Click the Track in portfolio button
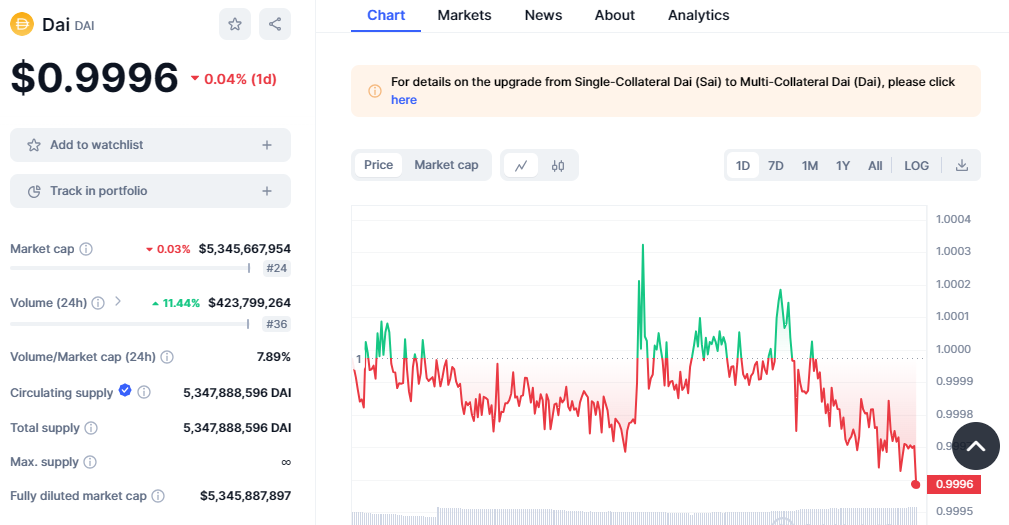1009x525 pixels. (151, 191)
